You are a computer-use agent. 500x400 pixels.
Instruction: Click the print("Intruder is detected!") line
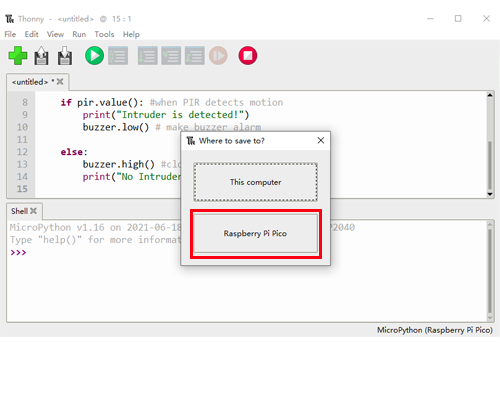tap(166, 115)
